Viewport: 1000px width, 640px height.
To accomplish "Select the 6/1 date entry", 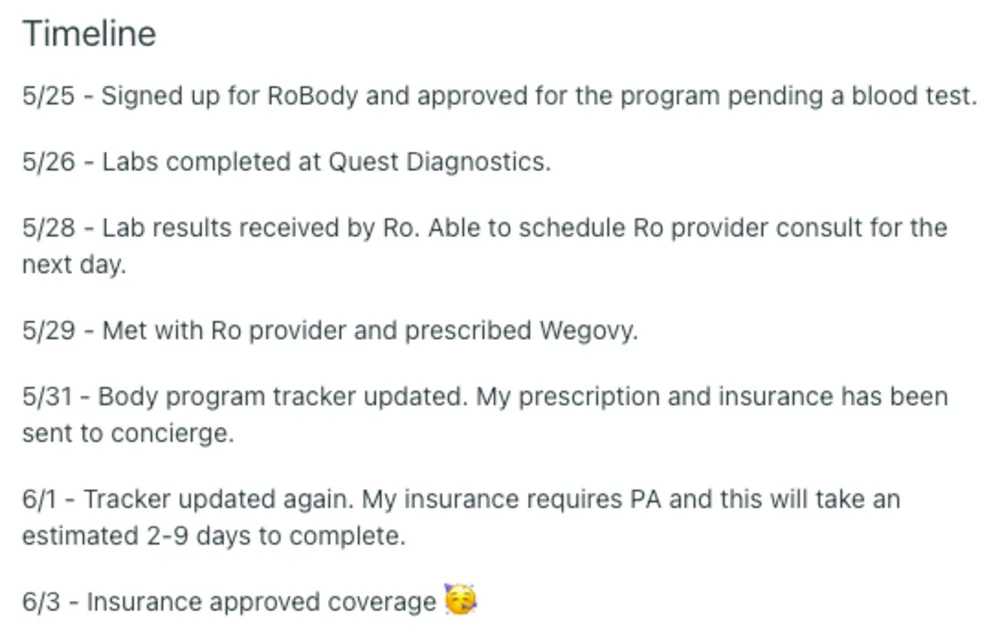I will pos(42,499).
